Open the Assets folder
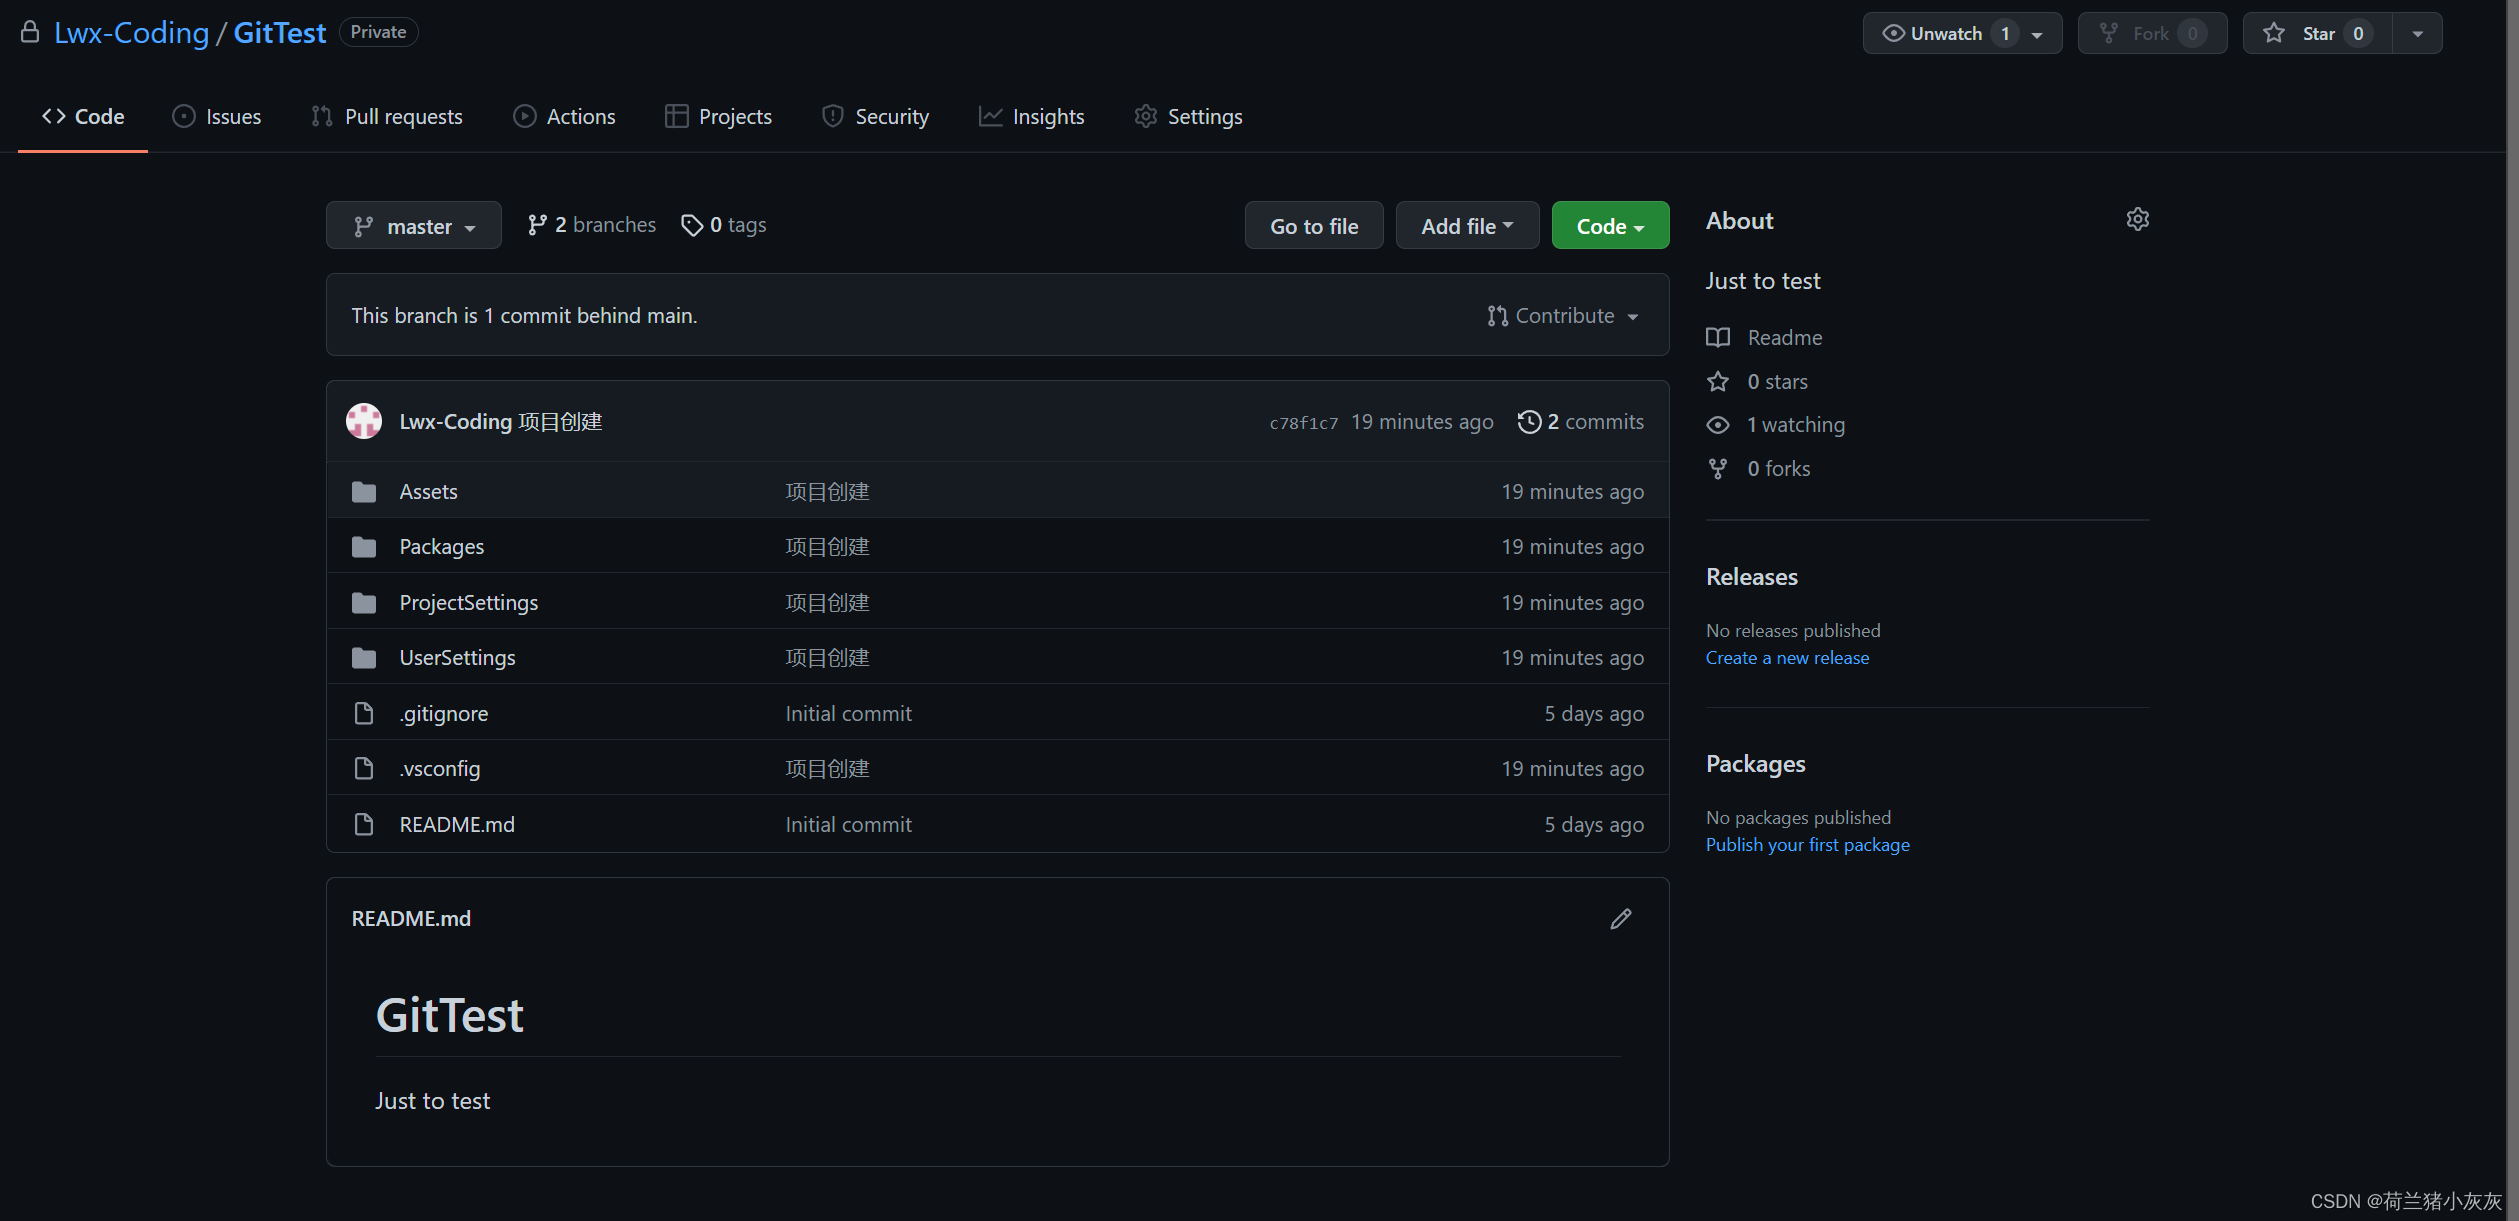This screenshot has height=1221, width=2519. [x=428, y=491]
